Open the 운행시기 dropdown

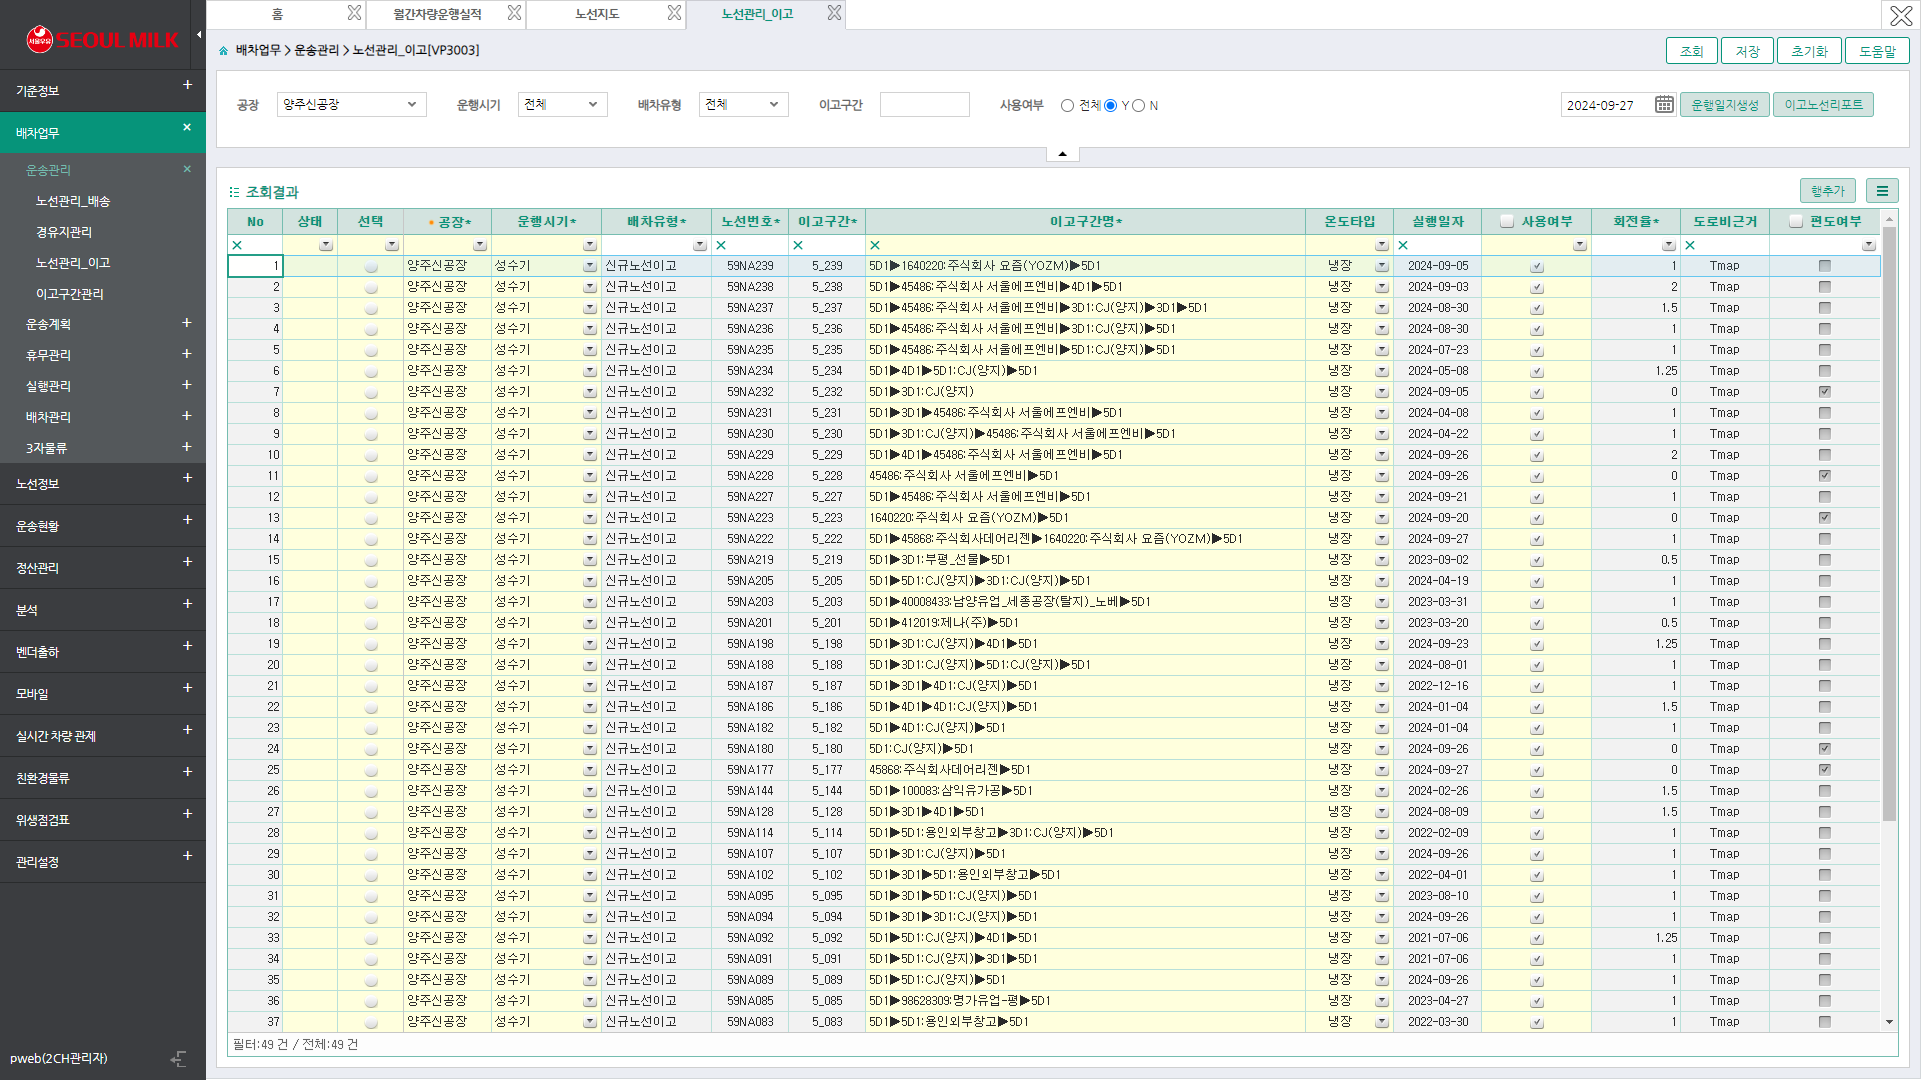(563, 104)
